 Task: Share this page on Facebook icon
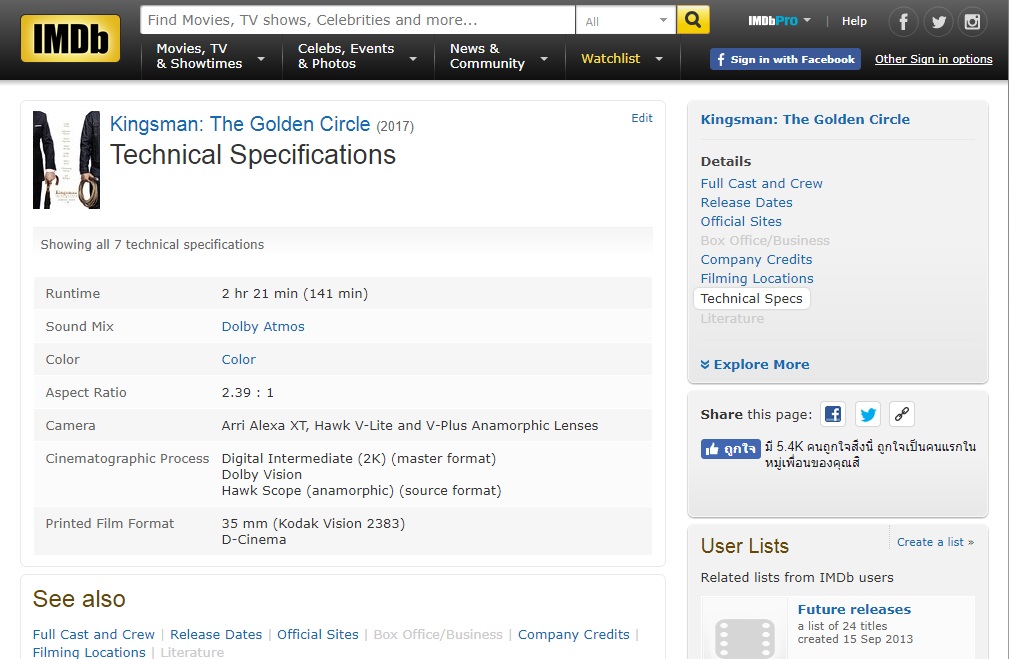pos(833,414)
